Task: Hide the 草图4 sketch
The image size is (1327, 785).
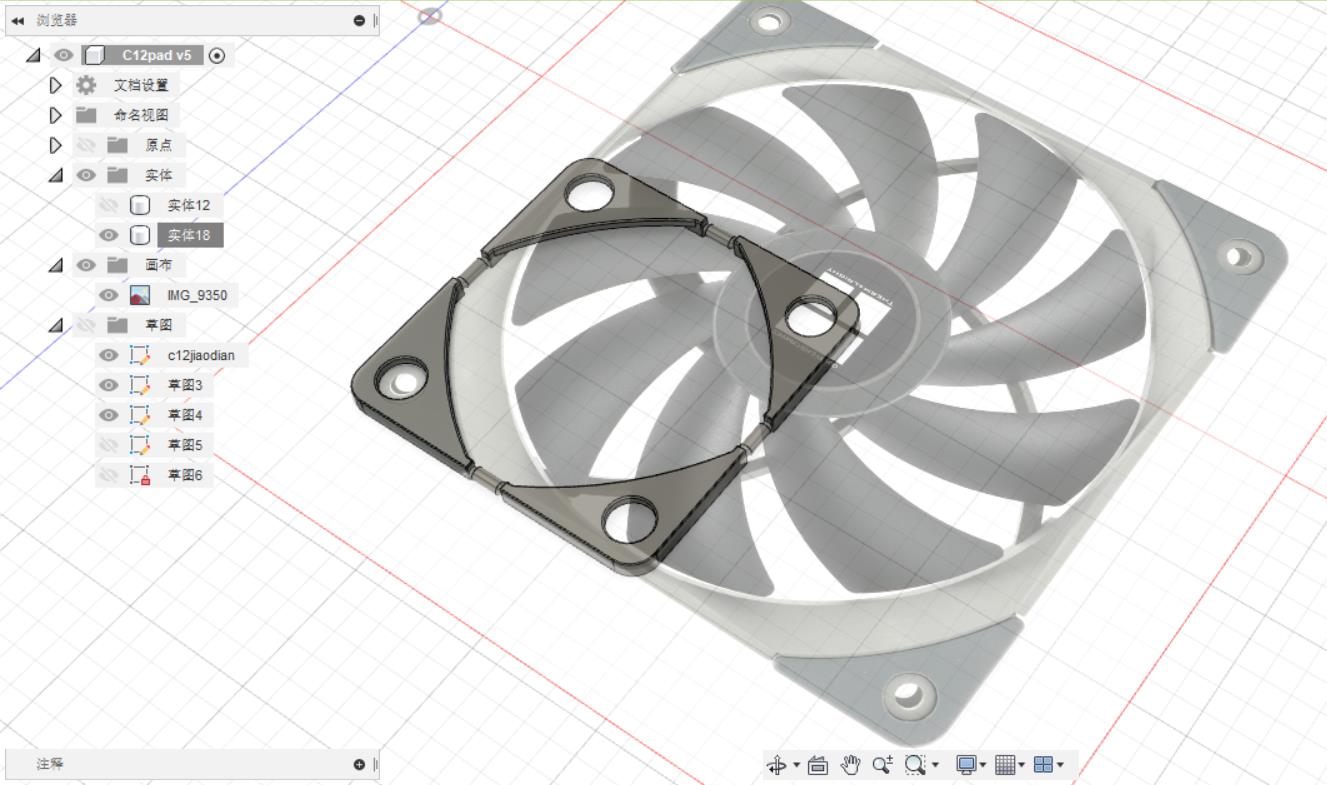Action: (109, 415)
